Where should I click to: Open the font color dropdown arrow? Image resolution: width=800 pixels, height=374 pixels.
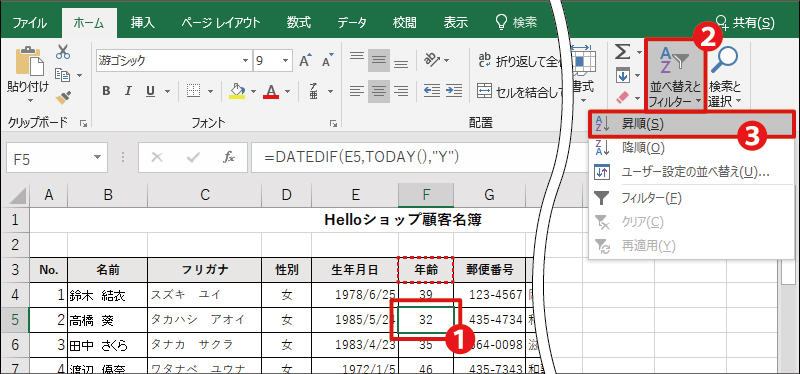[x=287, y=91]
